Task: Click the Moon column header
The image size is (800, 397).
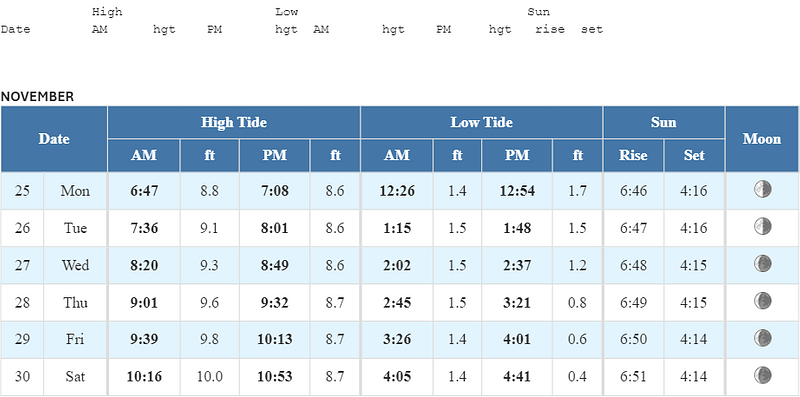Action: (762, 139)
